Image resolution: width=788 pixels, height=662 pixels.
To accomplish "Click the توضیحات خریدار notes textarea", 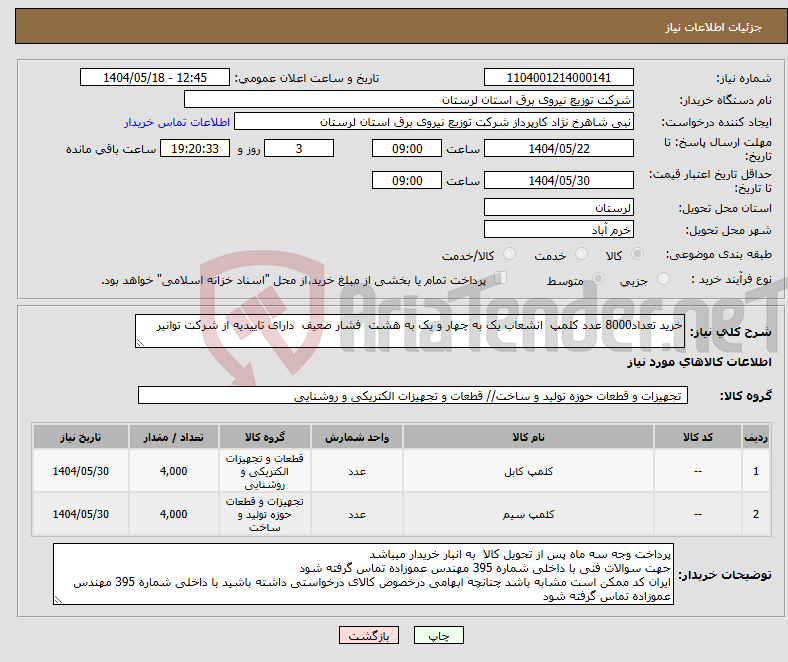I will coord(363,574).
